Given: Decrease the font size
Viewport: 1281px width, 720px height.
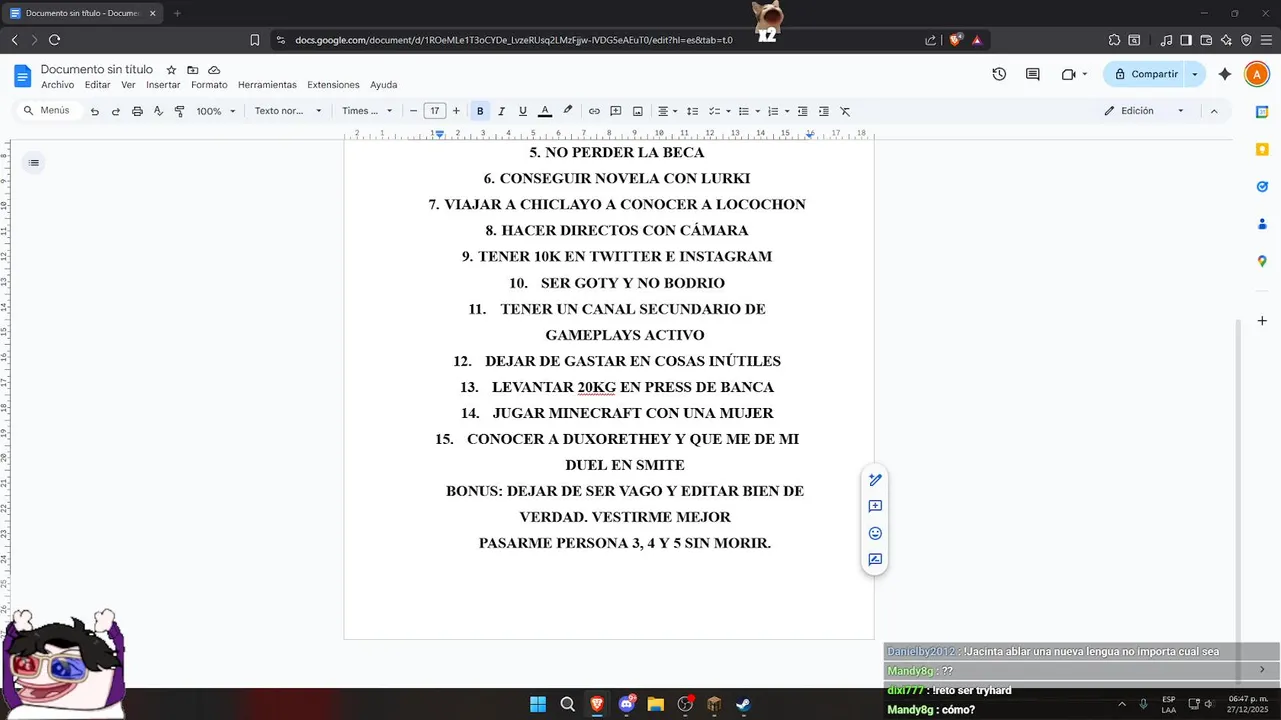Looking at the screenshot, I should [413, 111].
